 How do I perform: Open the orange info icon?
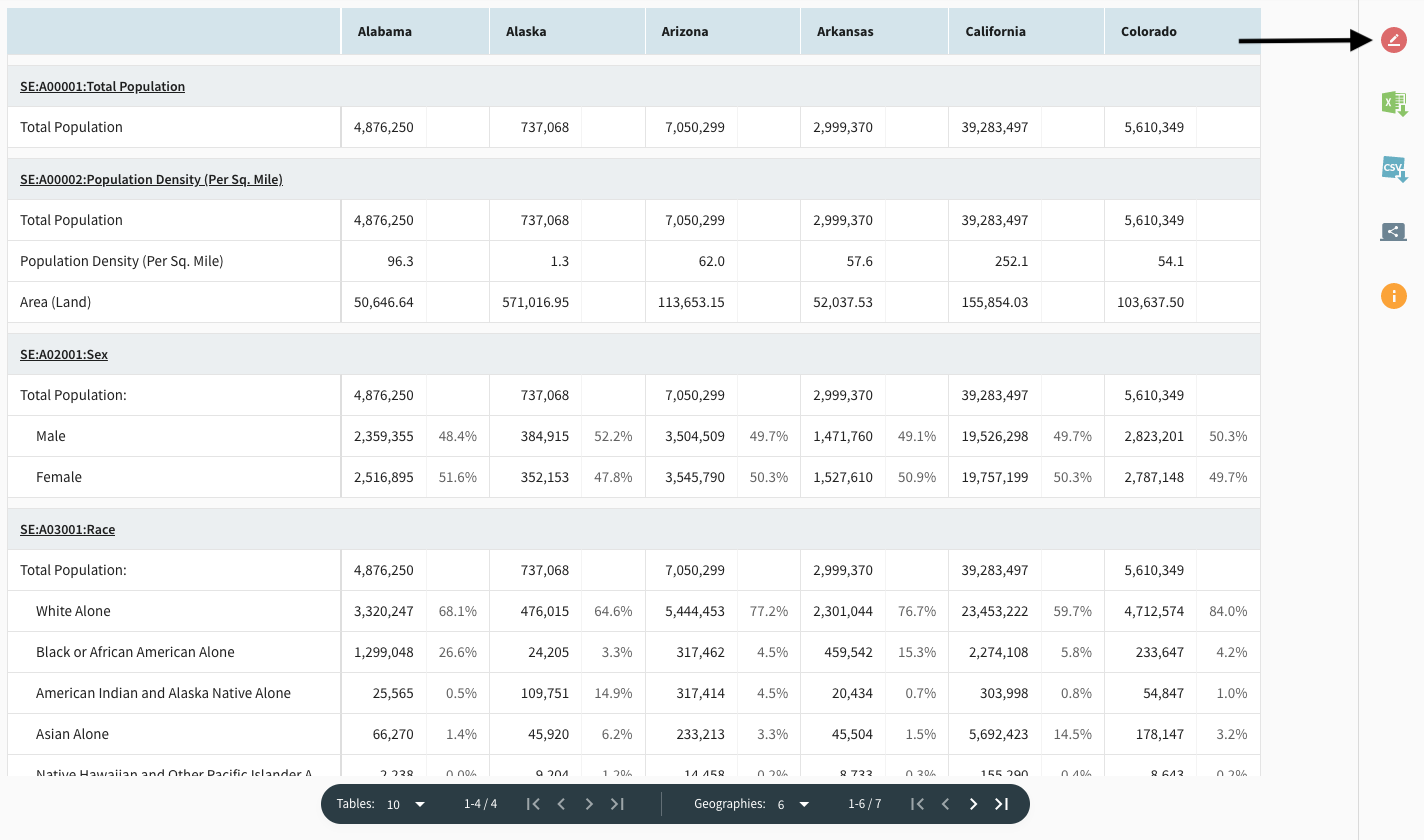1393,296
